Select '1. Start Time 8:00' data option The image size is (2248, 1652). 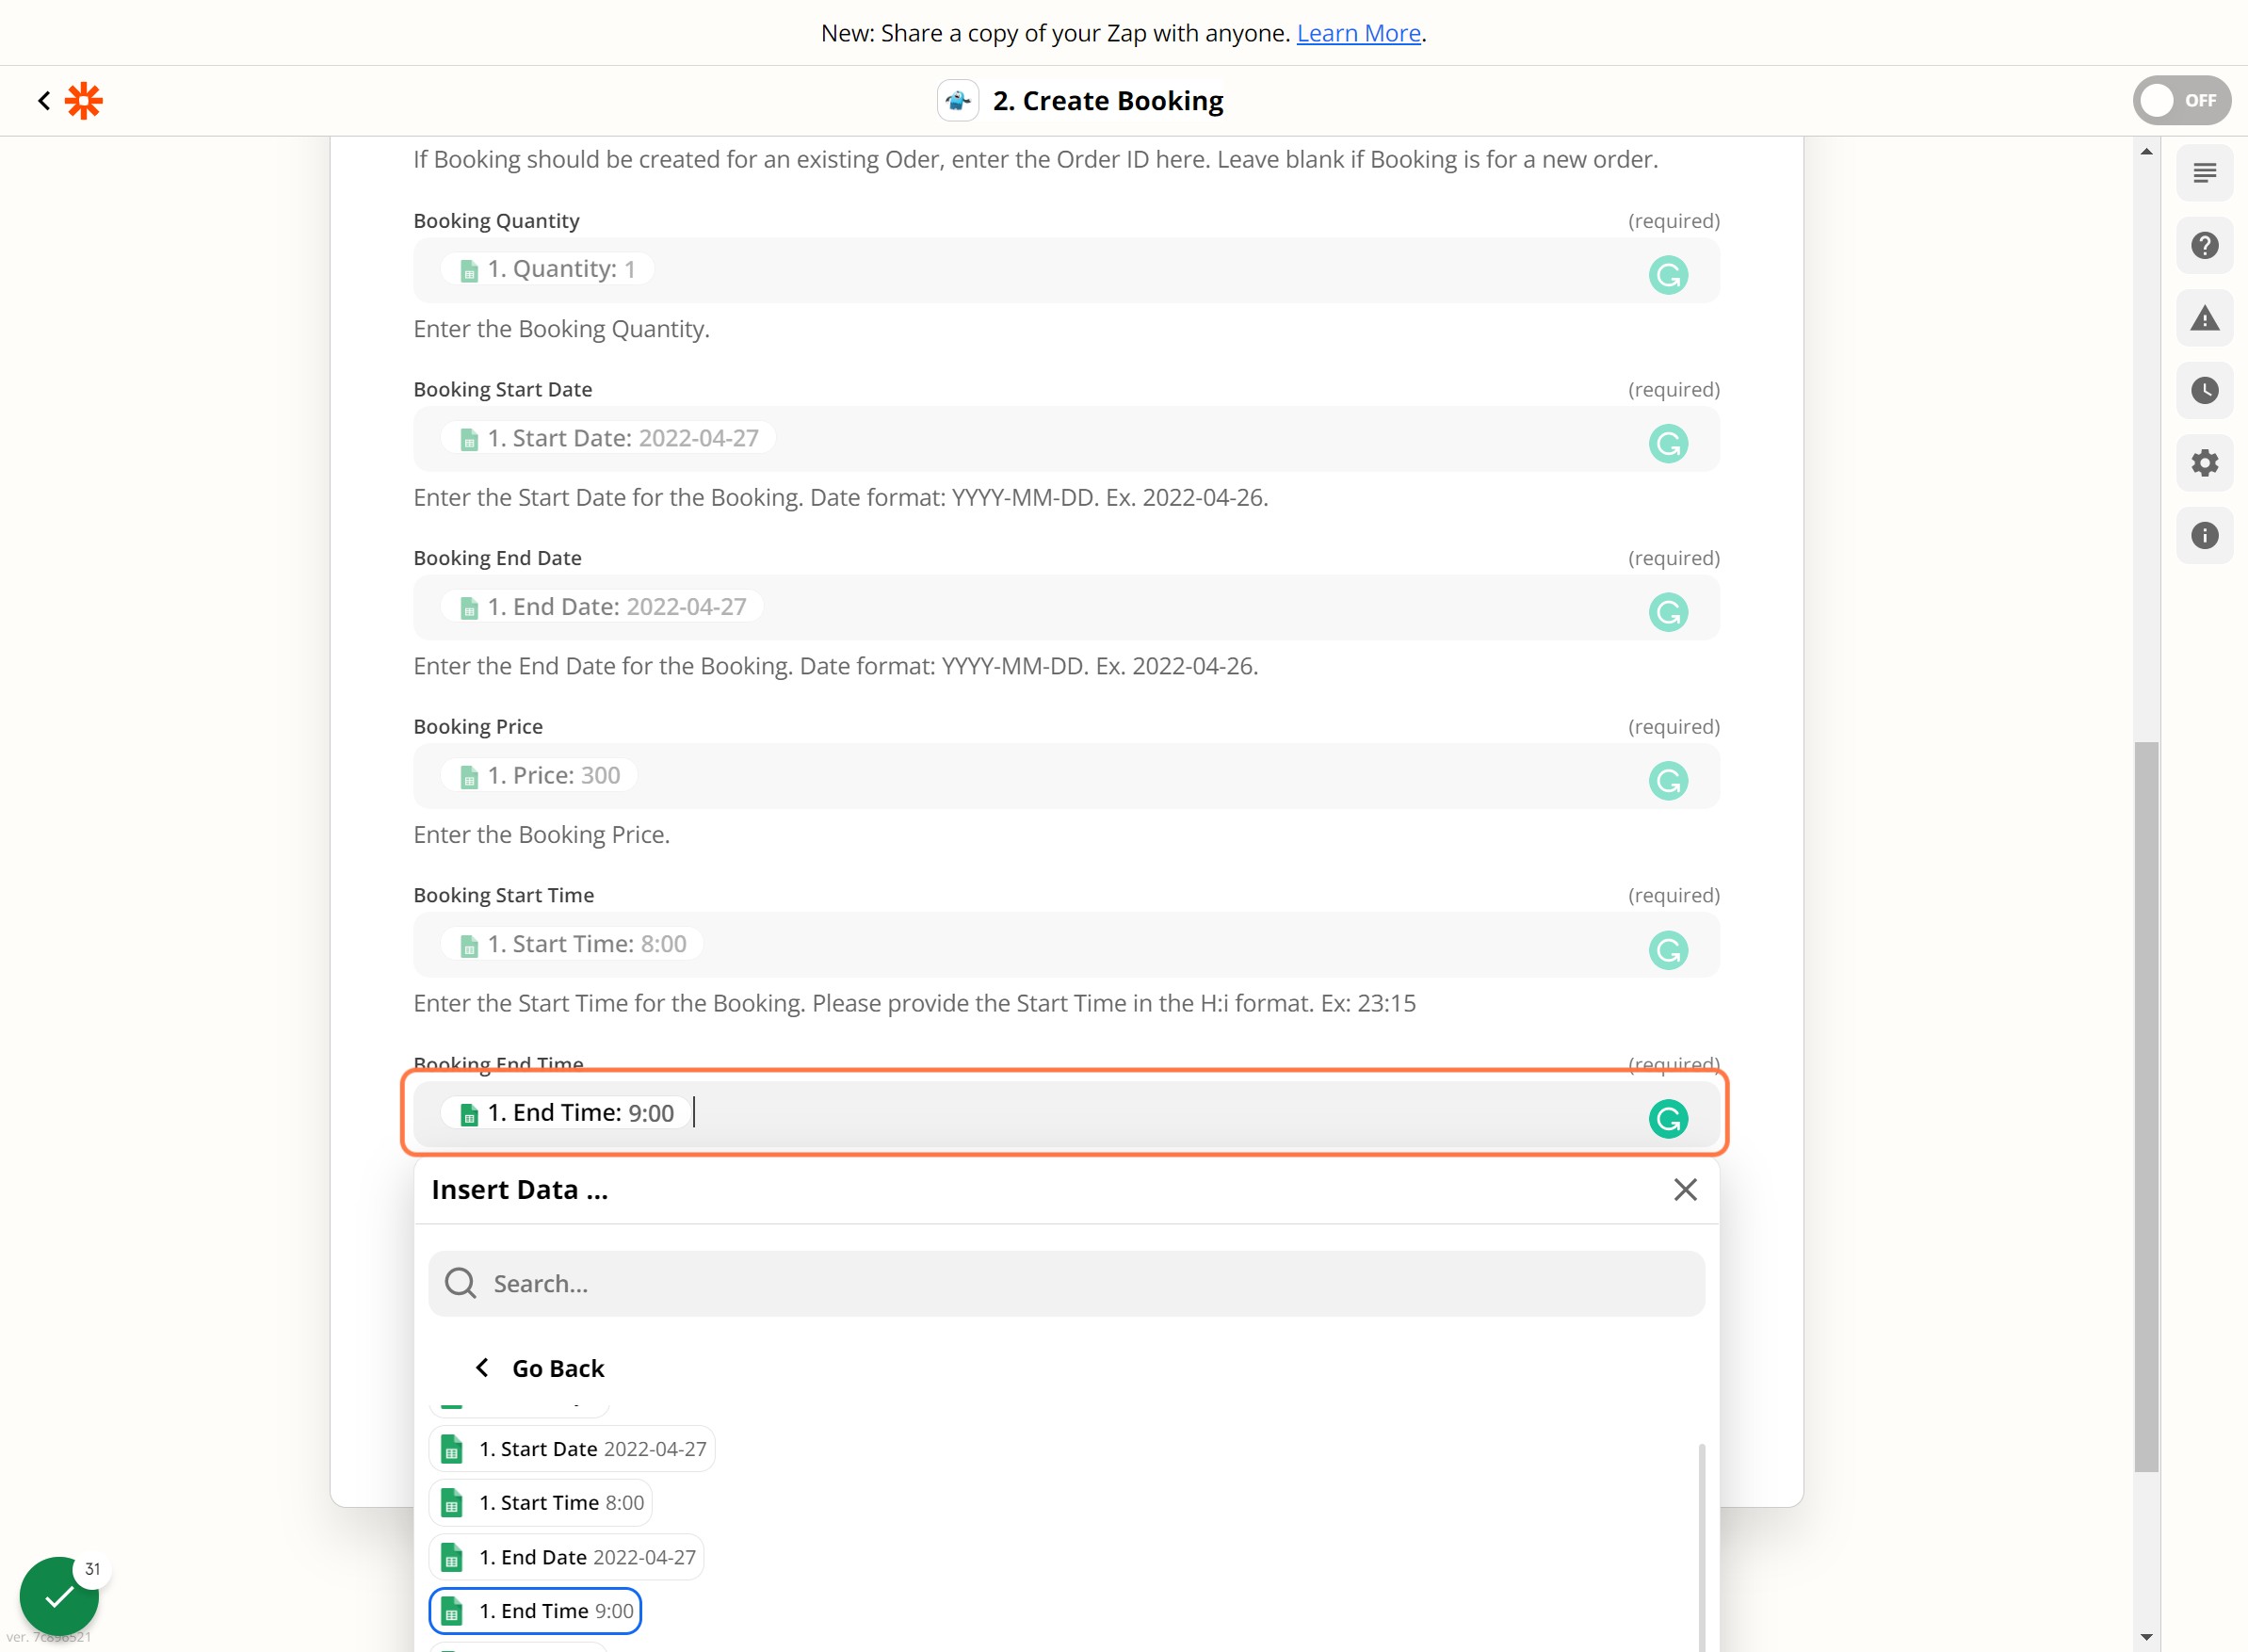pos(541,1503)
